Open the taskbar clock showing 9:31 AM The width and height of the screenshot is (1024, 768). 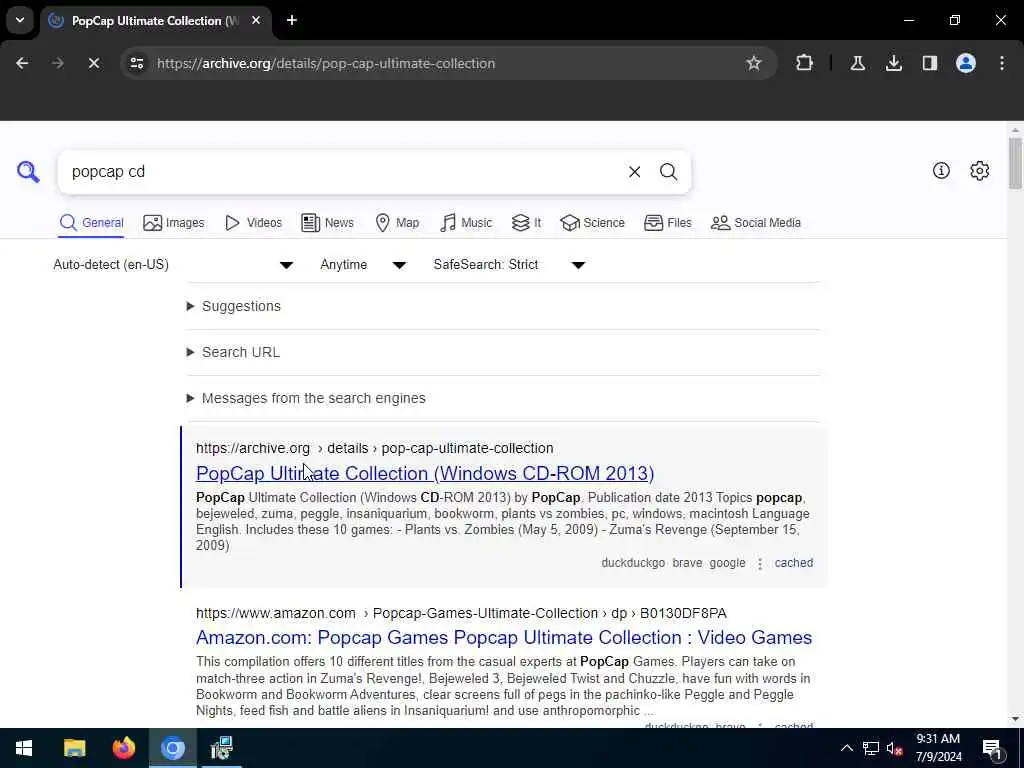[x=938, y=748]
